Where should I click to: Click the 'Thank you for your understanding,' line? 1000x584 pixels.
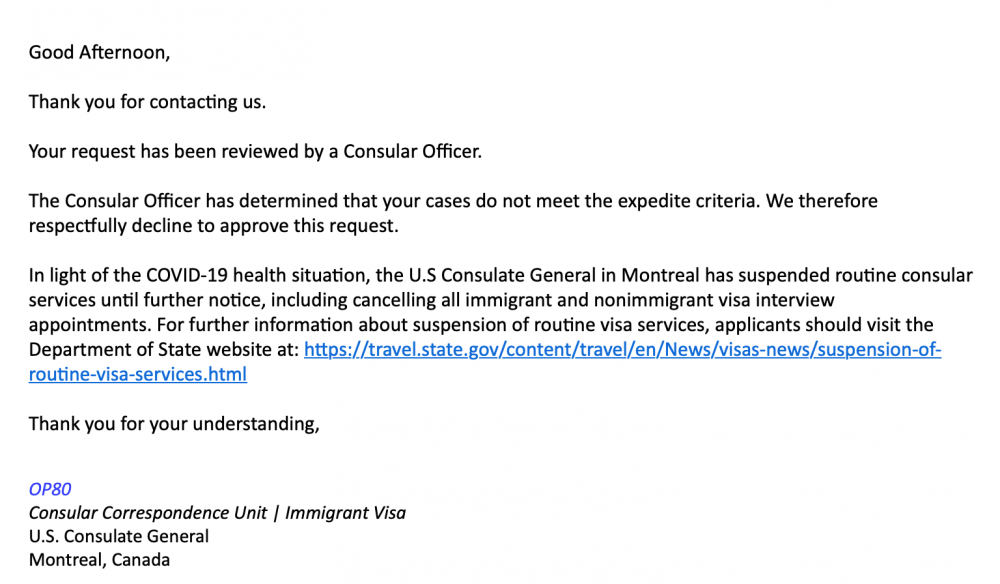174,425
